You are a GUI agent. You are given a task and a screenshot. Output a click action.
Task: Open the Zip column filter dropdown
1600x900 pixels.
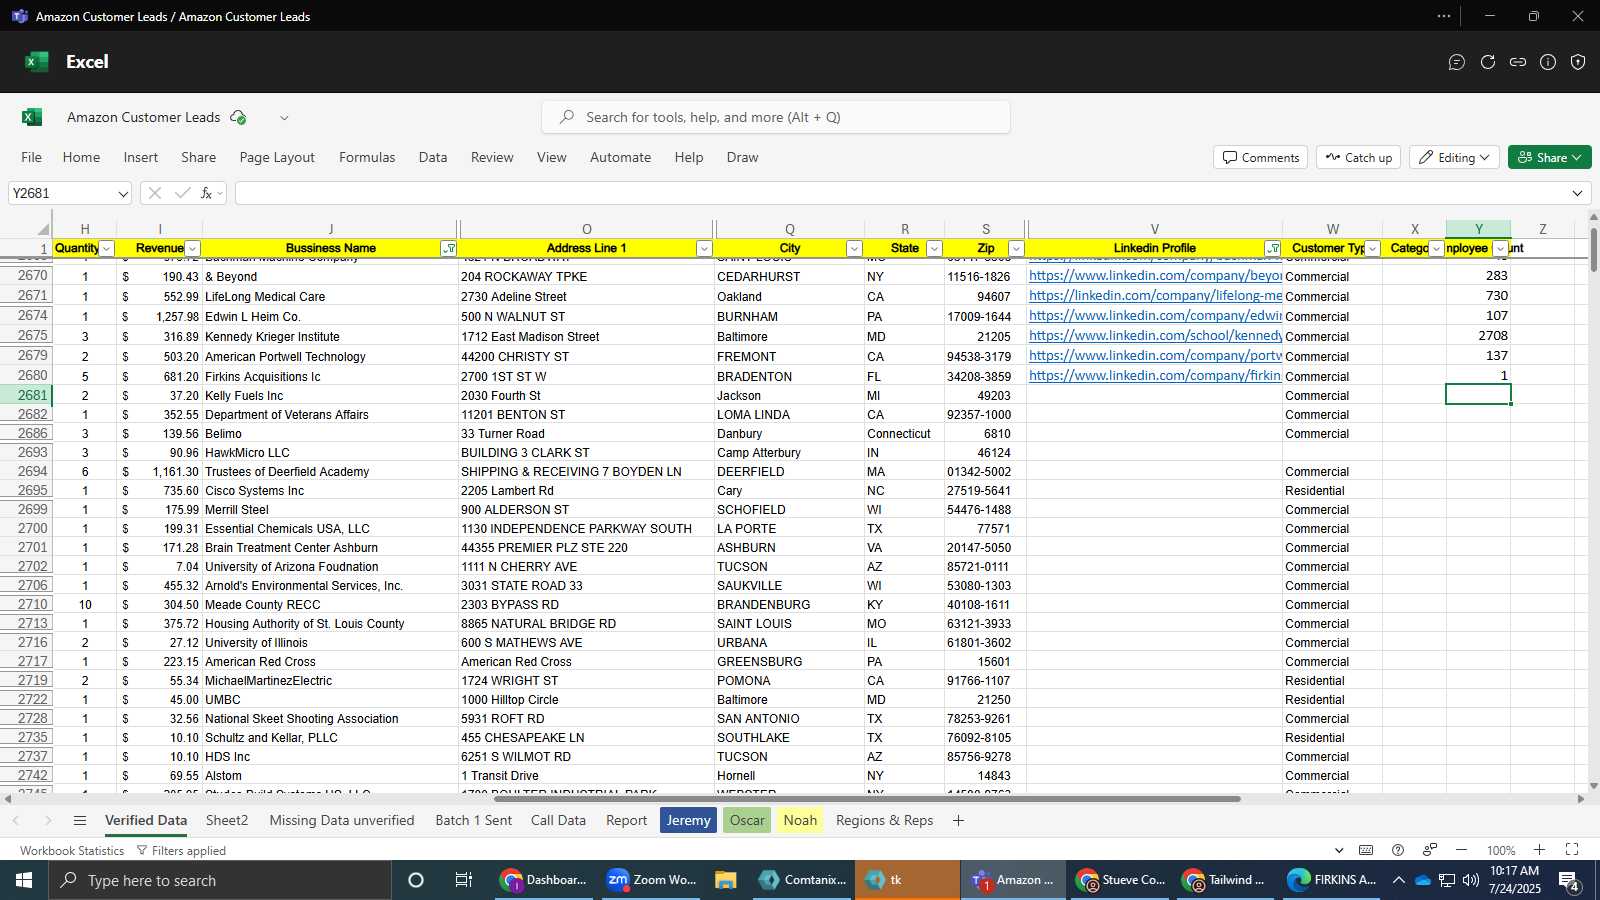(x=1016, y=248)
